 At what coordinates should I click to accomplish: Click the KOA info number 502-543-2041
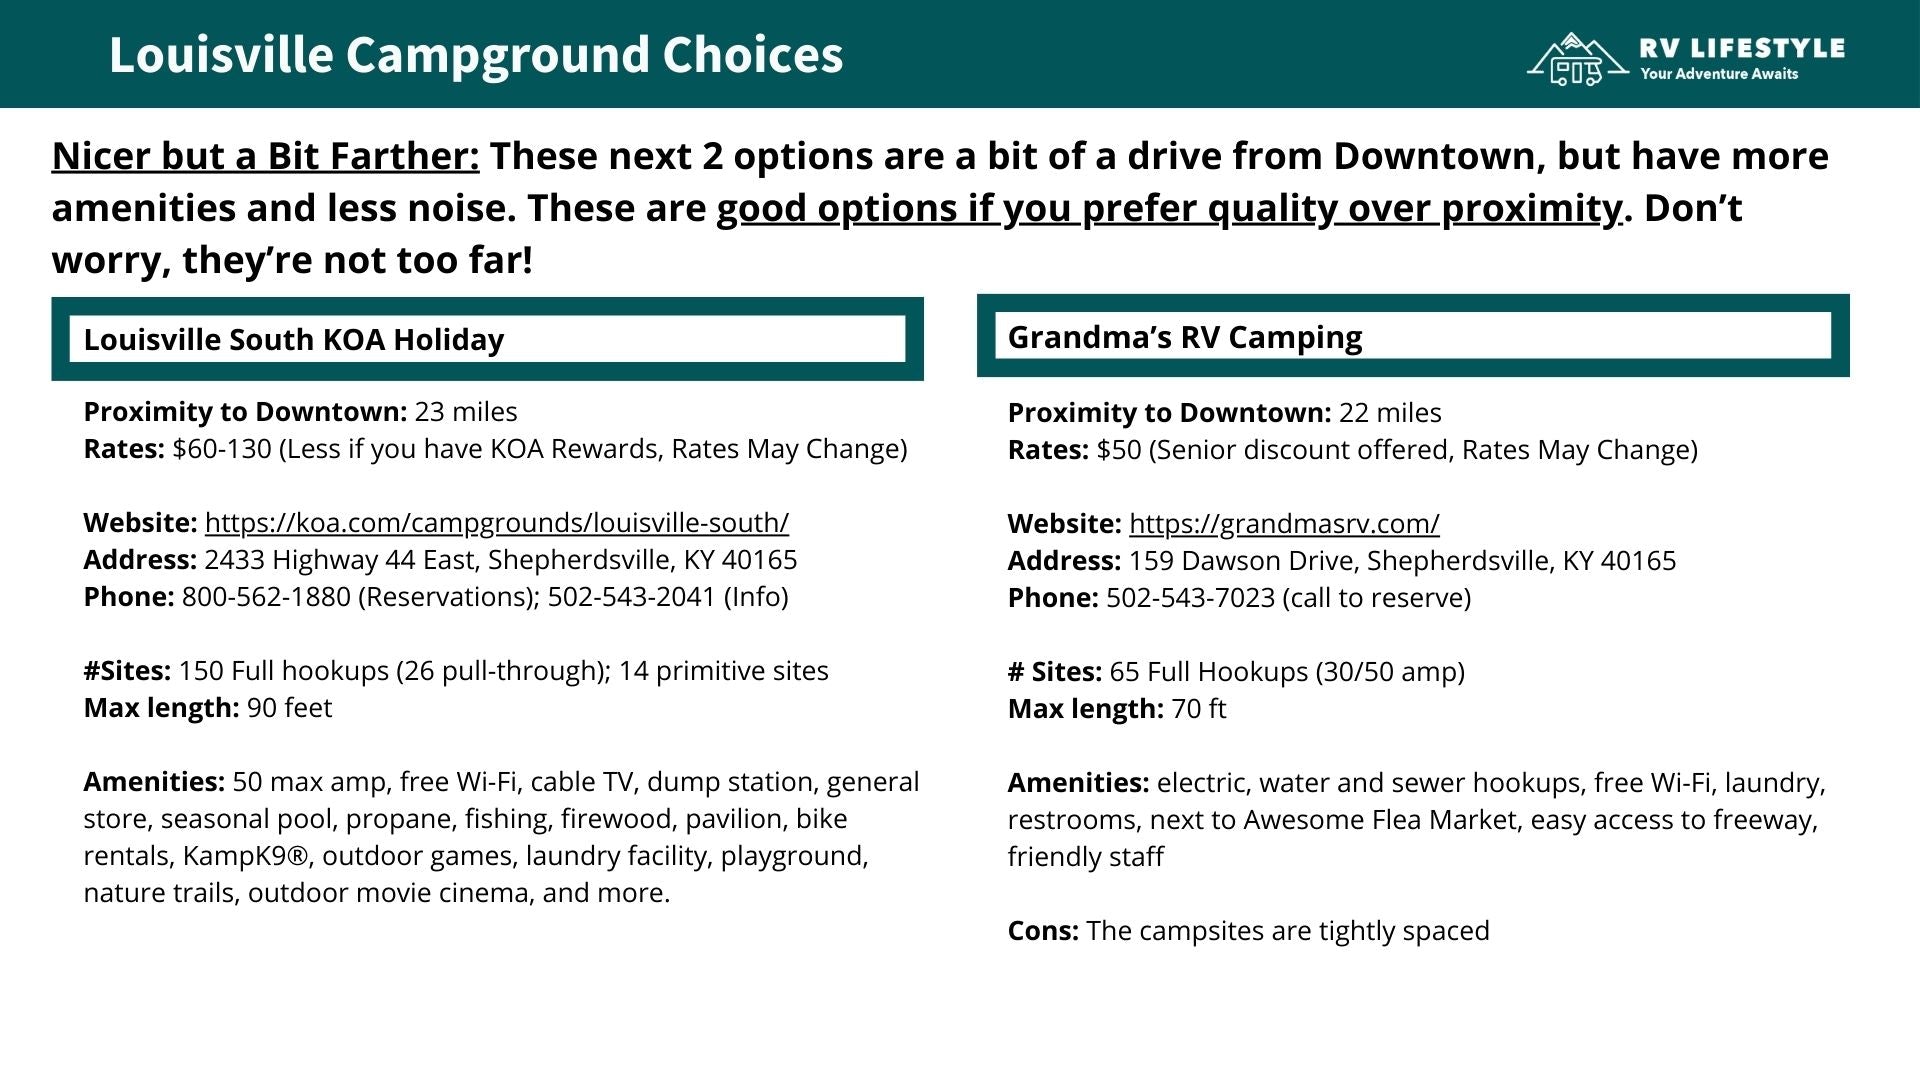pyautogui.click(x=631, y=597)
